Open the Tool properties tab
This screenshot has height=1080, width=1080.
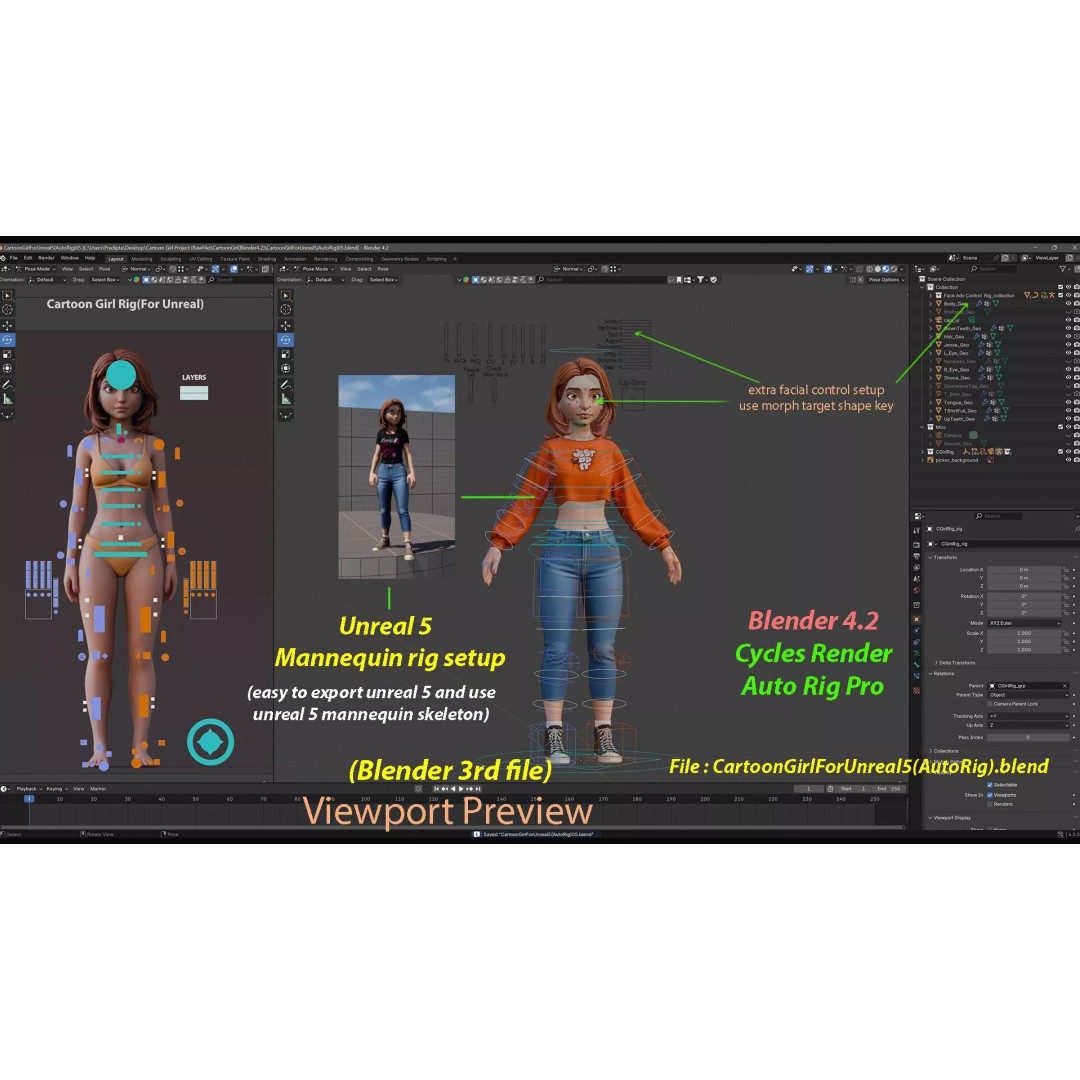pos(916,530)
